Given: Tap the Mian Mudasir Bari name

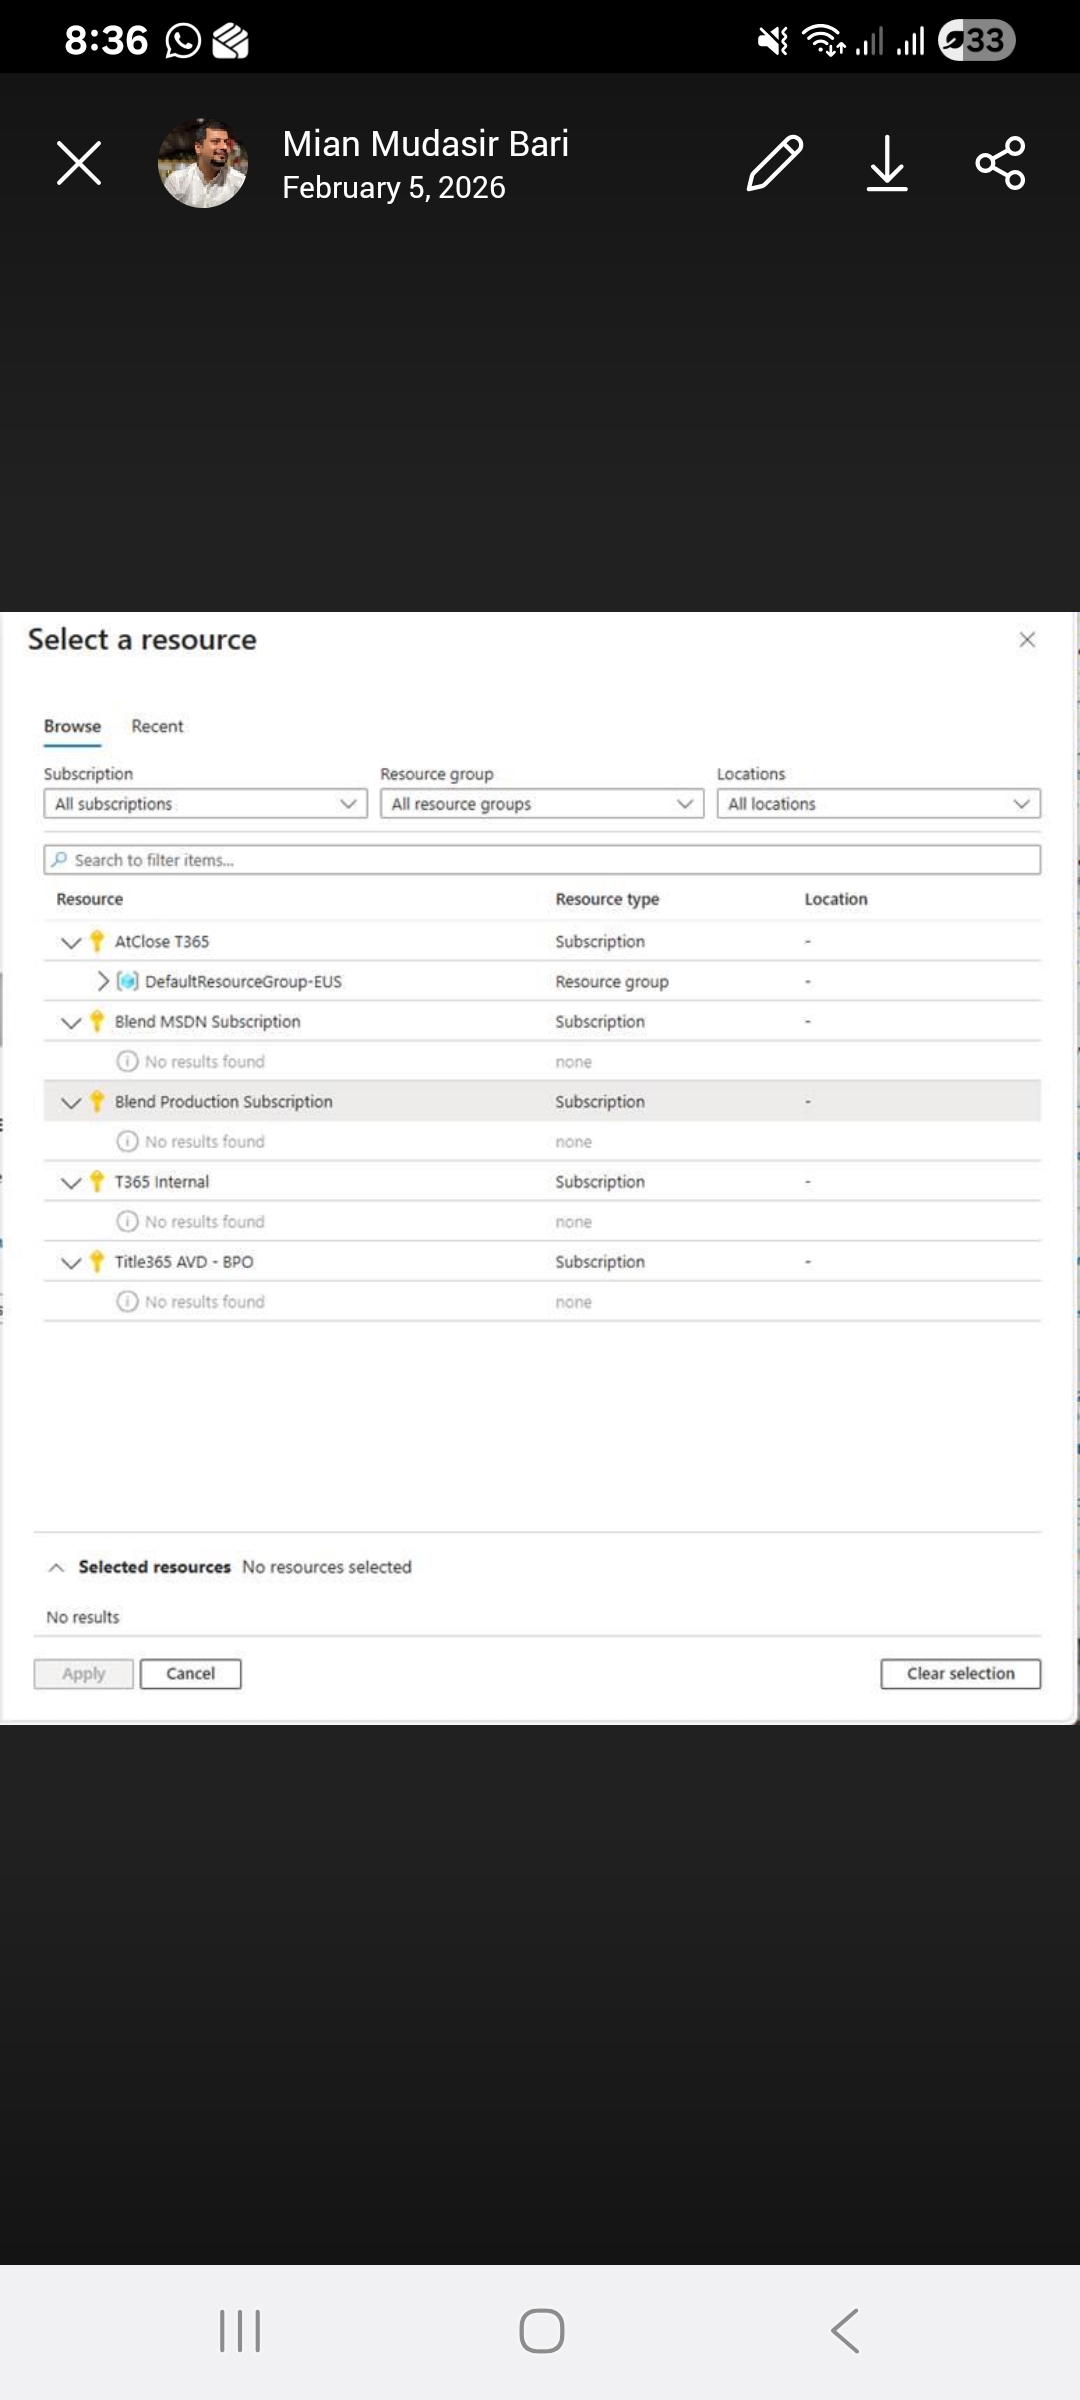Looking at the screenshot, I should (x=426, y=144).
